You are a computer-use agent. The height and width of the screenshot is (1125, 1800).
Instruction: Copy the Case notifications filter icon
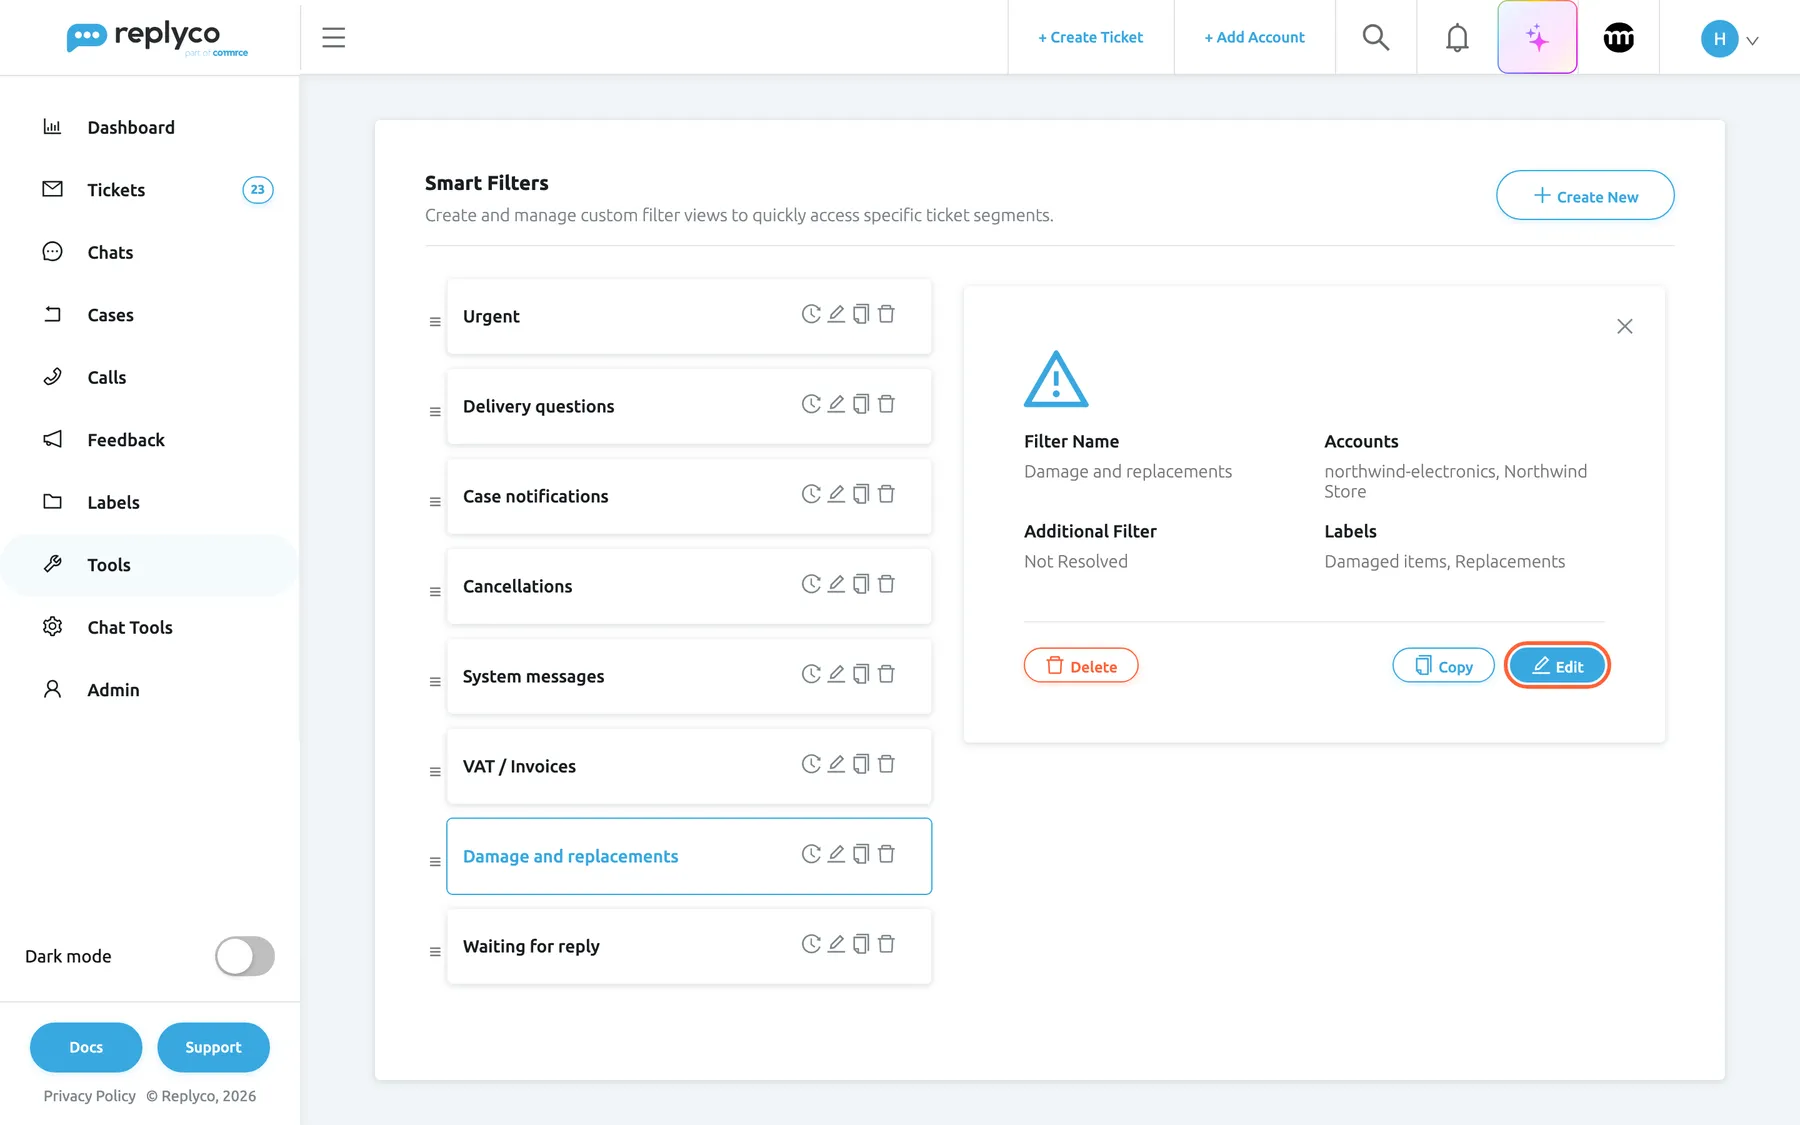[861, 494]
